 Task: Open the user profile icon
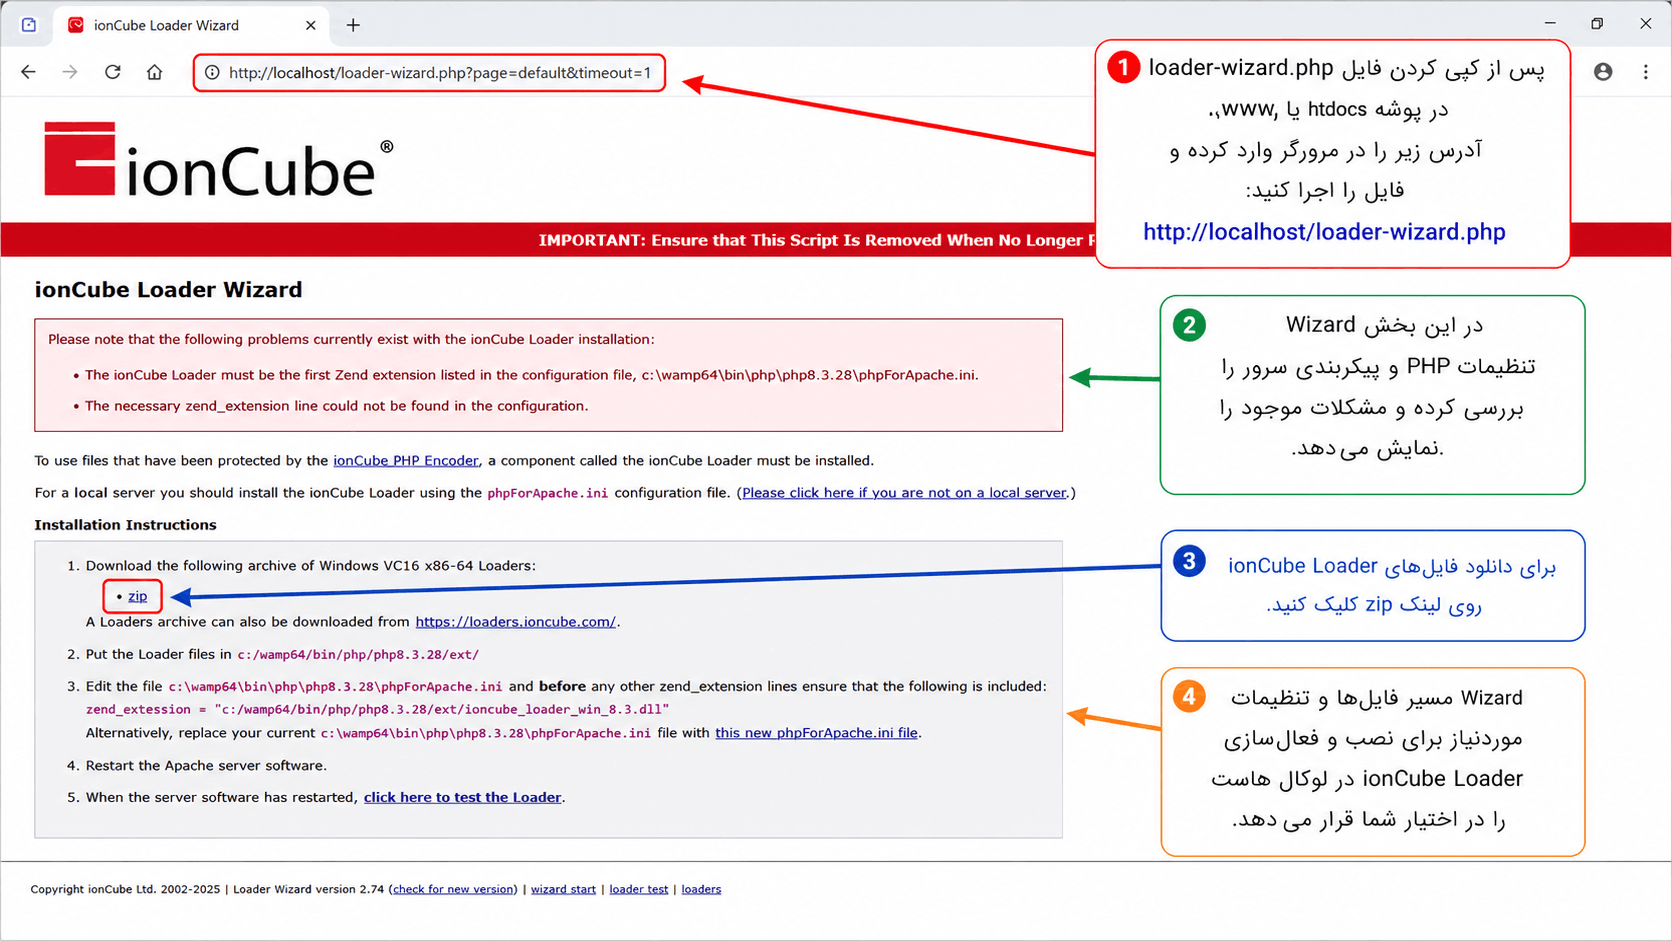coord(1603,72)
